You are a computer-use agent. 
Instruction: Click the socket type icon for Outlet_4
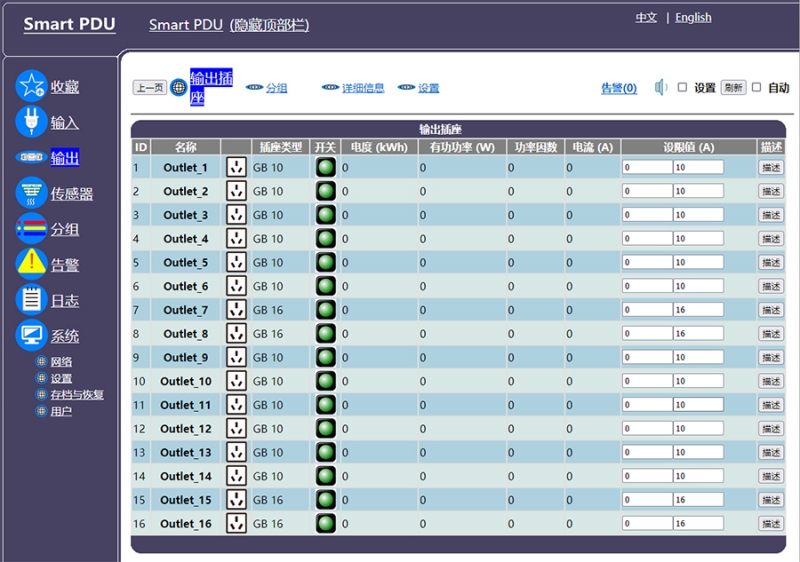click(236, 239)
